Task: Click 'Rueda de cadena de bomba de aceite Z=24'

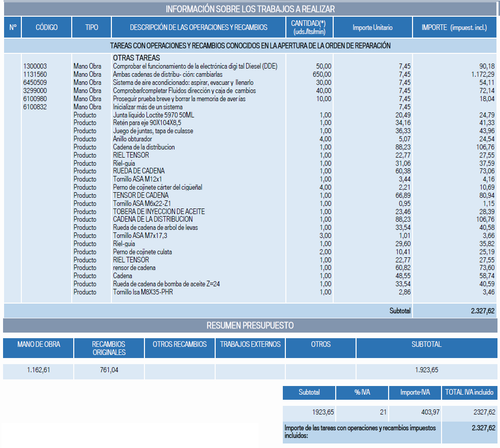Action: [x=166, y=284]
